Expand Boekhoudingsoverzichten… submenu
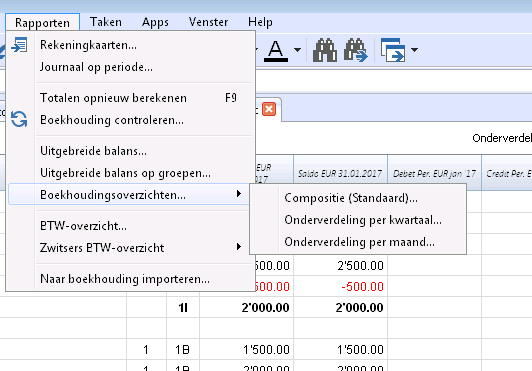Viewport: 532px width, 371px height. point(130,195)
